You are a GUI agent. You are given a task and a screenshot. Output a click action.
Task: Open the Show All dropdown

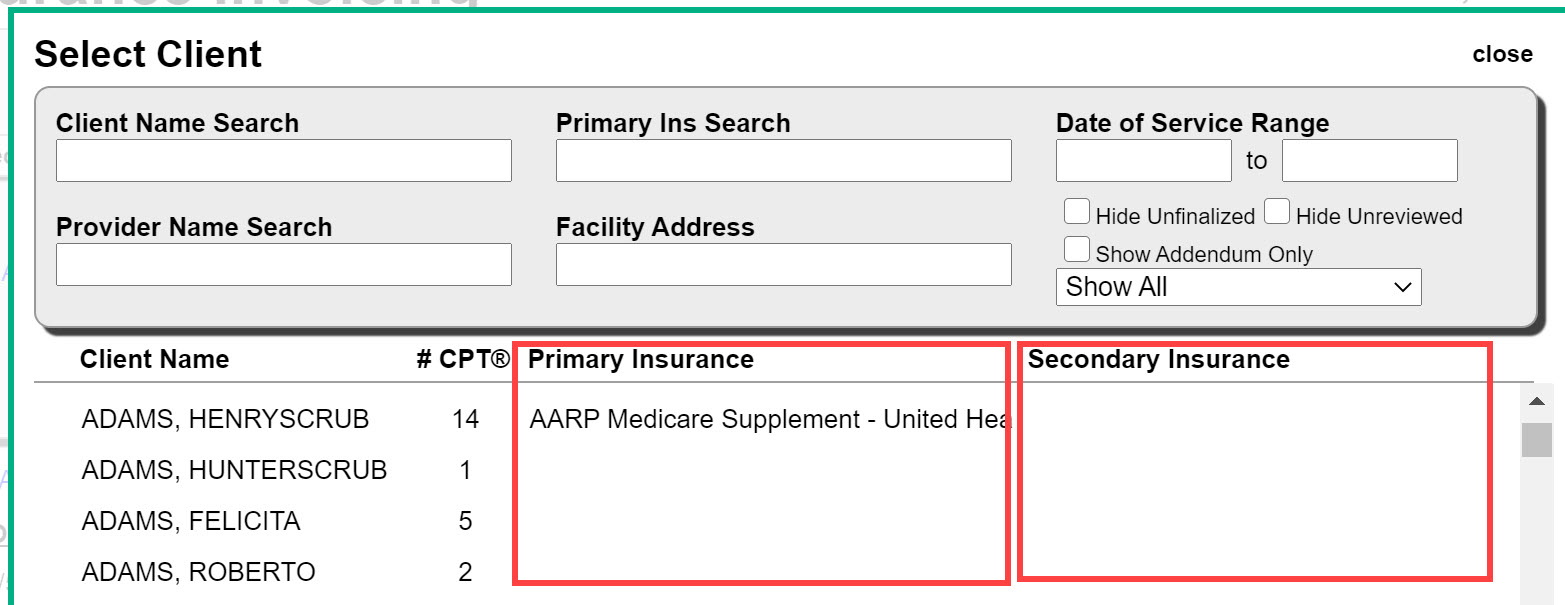point(1238,287)
